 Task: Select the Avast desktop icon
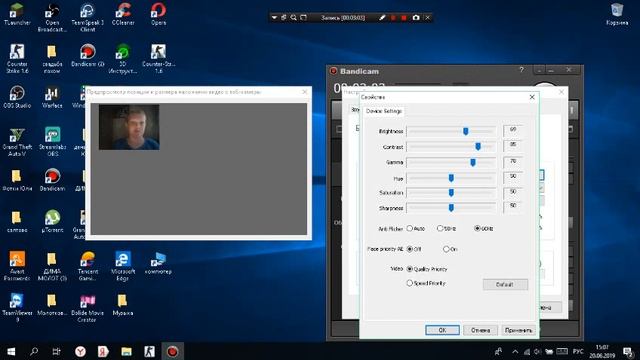[x=17, y=266]
